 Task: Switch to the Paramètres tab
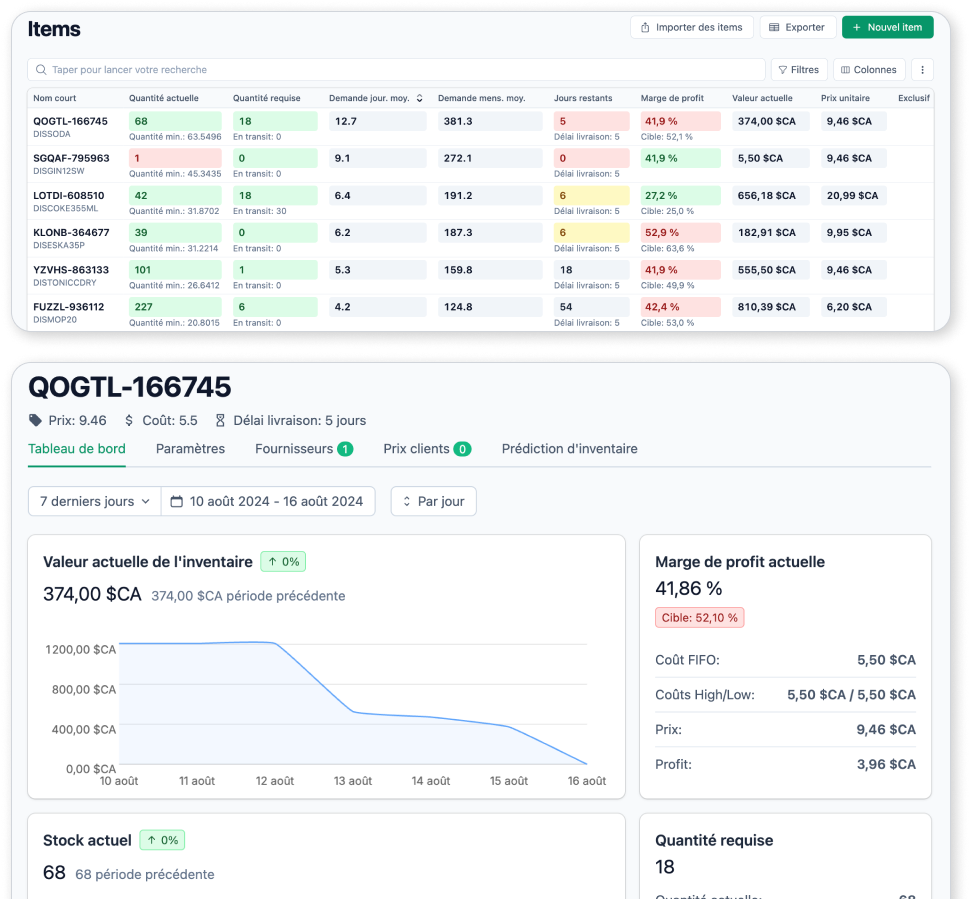pos(190,449)
